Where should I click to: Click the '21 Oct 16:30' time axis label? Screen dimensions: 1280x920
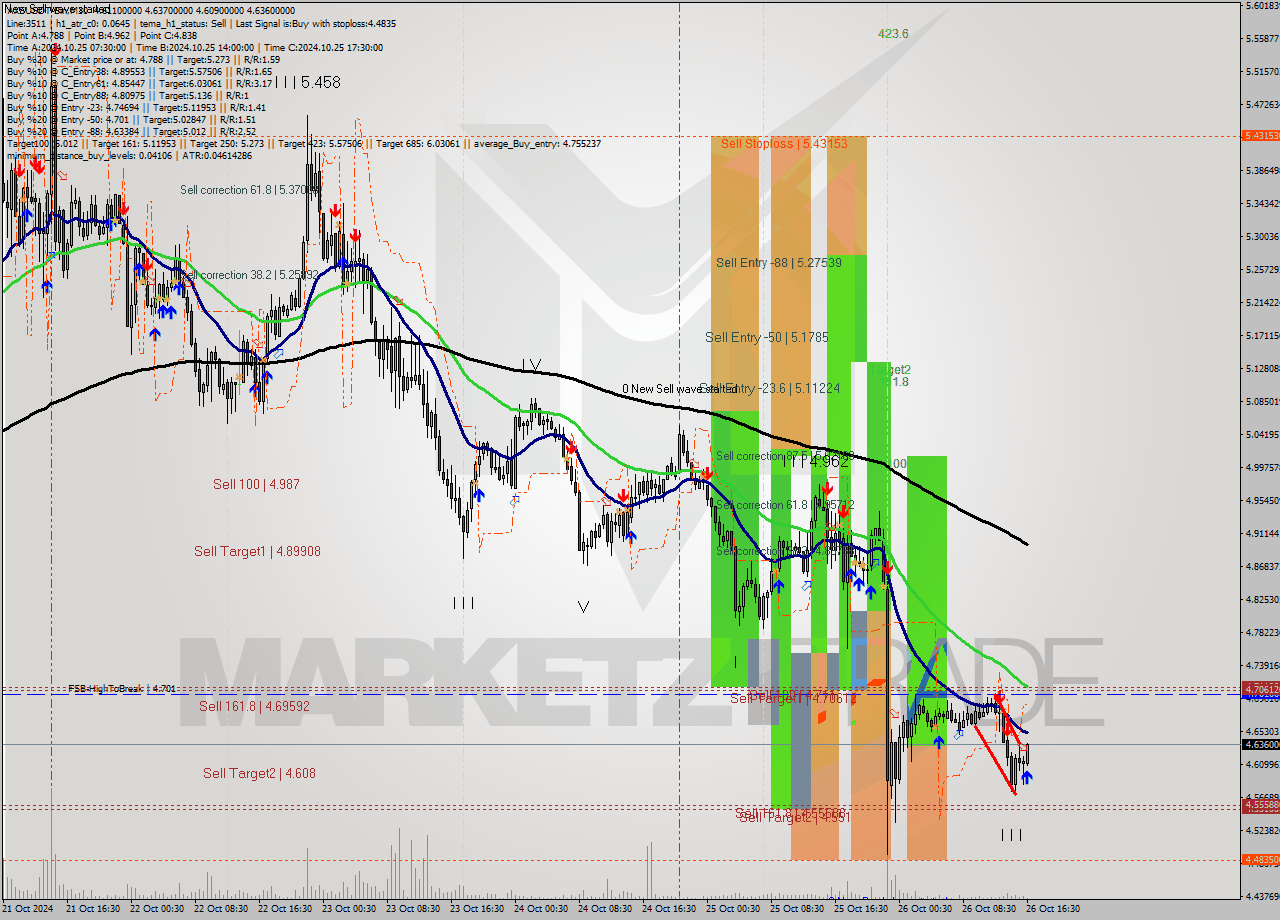click(x=93, y=909)
